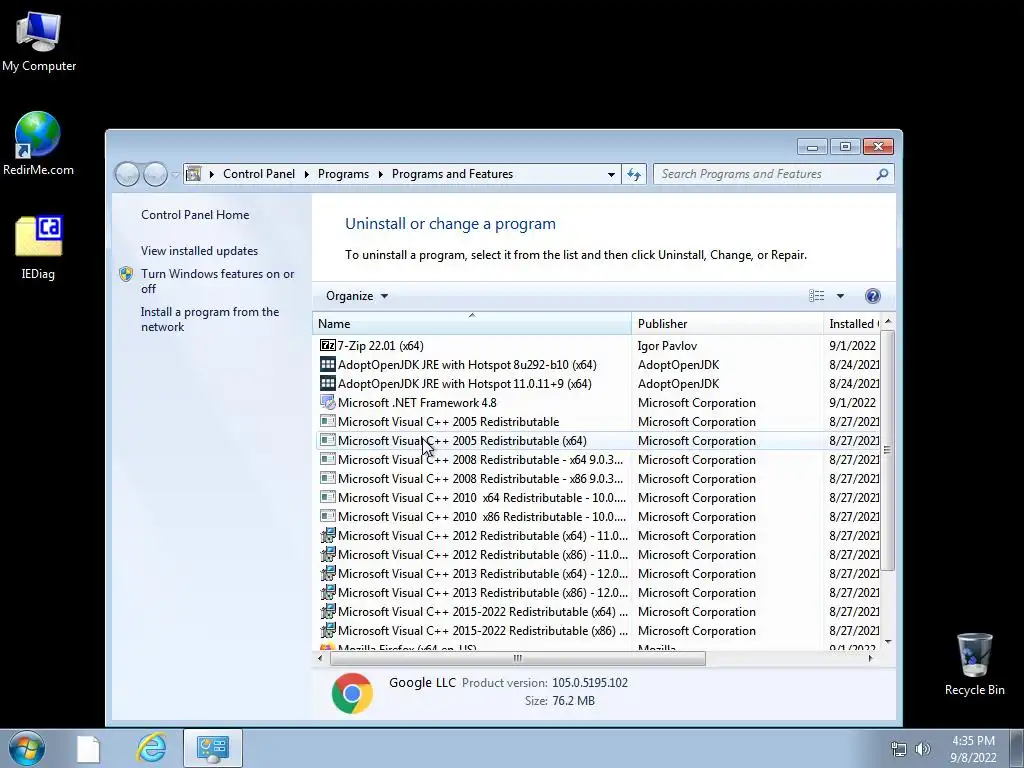Click the Forward navigation arrow button
Viewport: 1024px width, 768px height.
point(155,174)
